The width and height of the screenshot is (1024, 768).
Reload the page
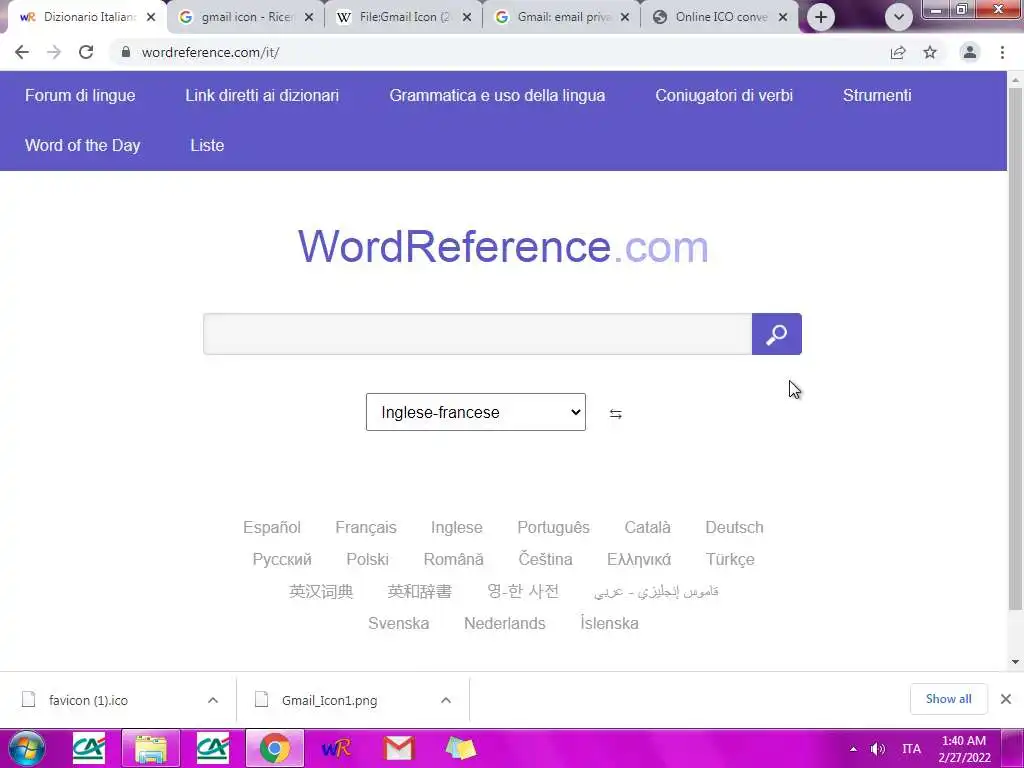click(x=86, y=52)
